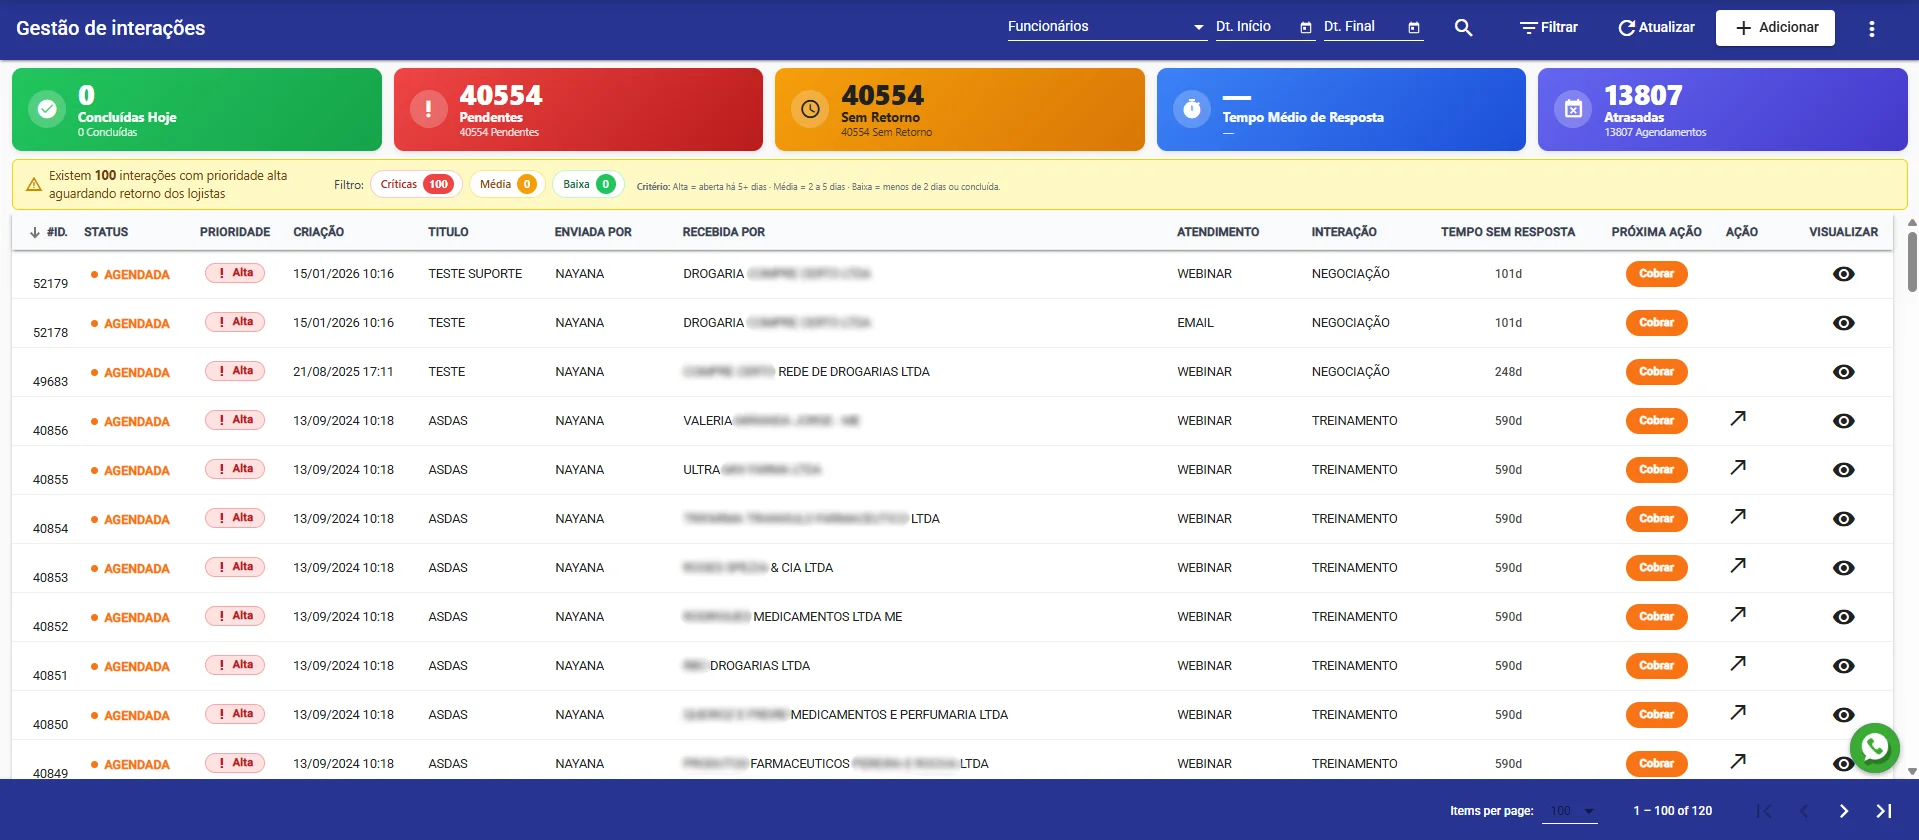This screenshot has height=840, width=1919.
Task: Click Cobrar button for row 52179
Action: (1656, 274)
